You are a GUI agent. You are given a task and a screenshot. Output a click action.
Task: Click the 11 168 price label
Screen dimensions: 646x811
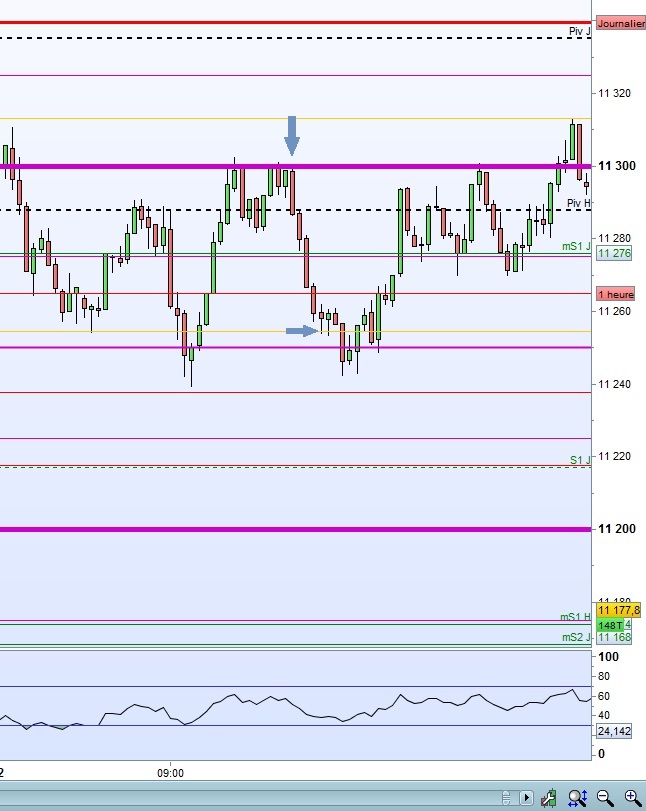click(614, 637)
